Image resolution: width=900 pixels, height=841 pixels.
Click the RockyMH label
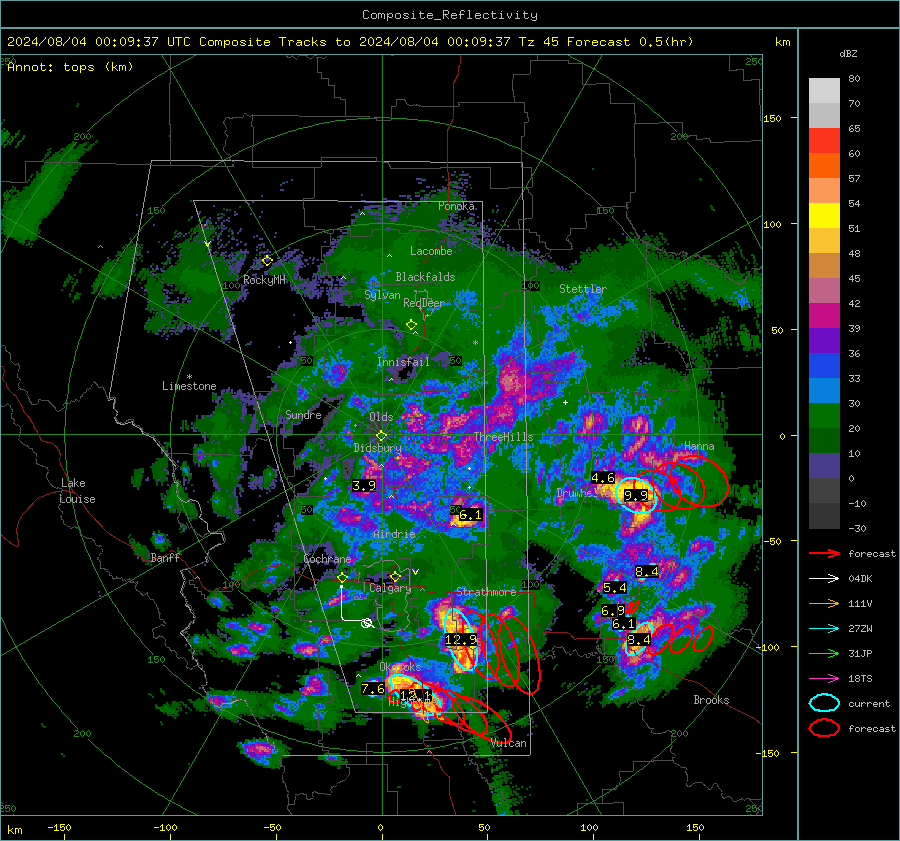(264, 280)
